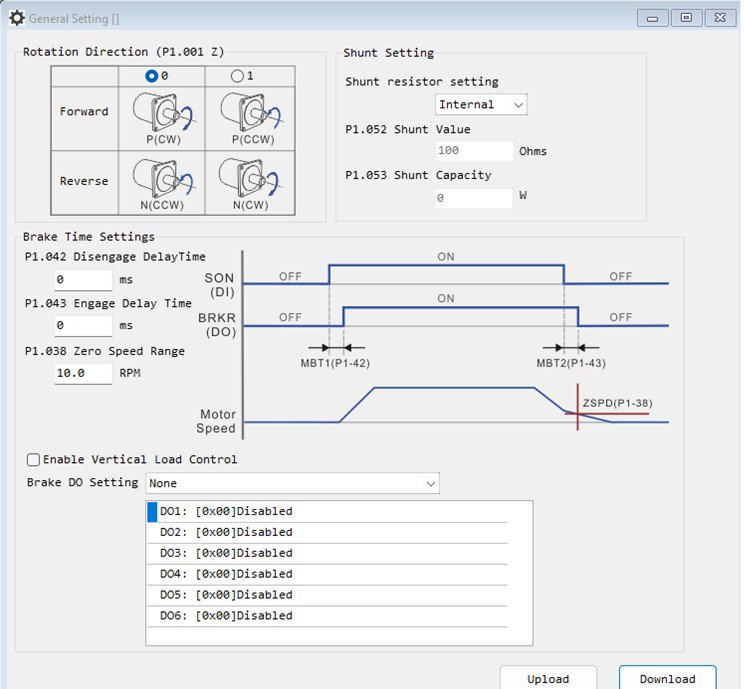Expand the Brake DO Setting dropdown
Image resolution: width=744 pixels, height=689 pixels.
pyautogui.click(x=292, y=483)
